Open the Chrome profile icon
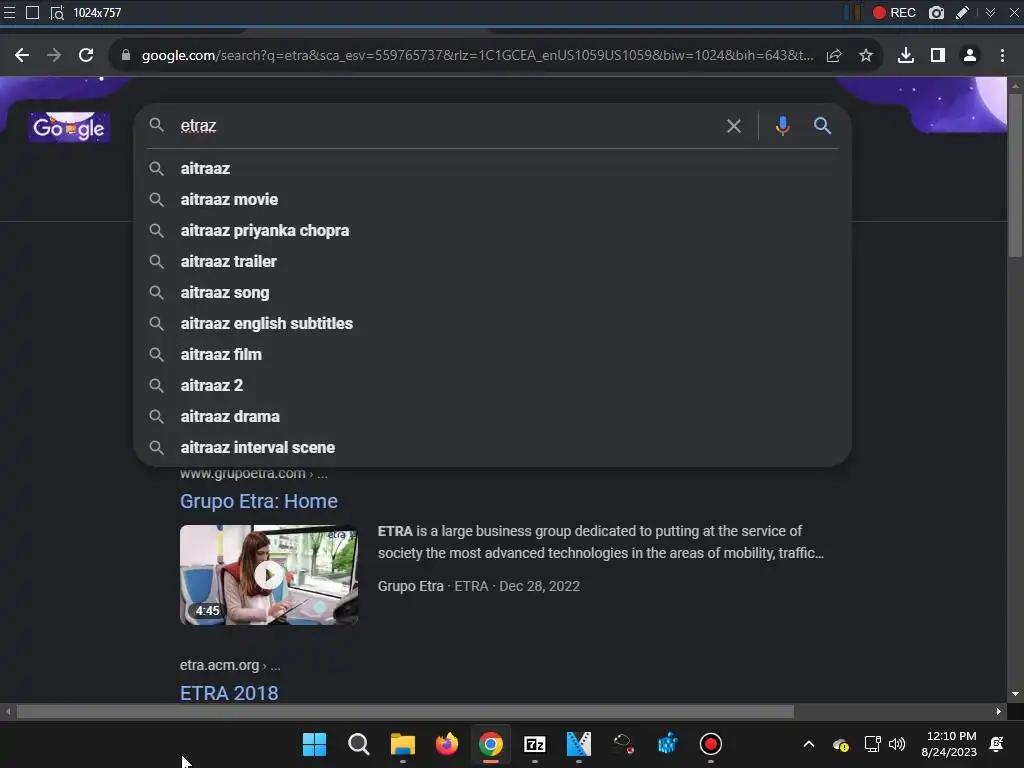This screenshot has width=1024, height=768. pyautogui.click(x=970, y=56)
